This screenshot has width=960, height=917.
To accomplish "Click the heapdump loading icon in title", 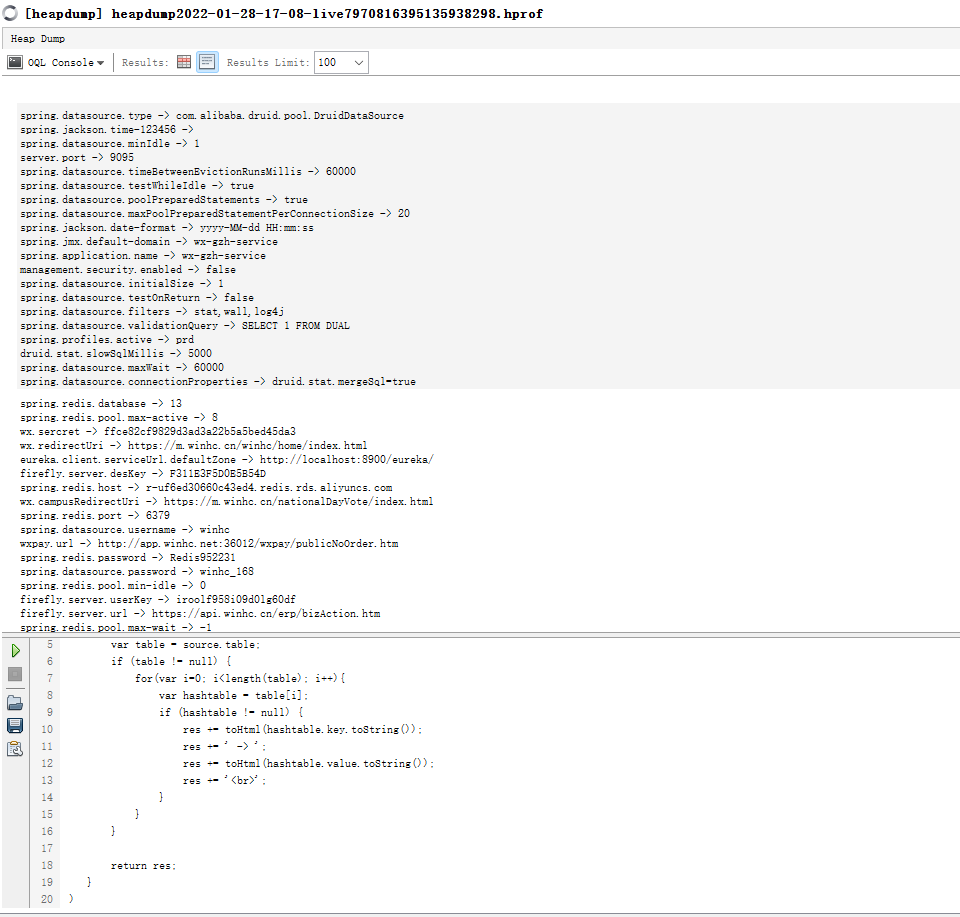I will coord(10,14).
